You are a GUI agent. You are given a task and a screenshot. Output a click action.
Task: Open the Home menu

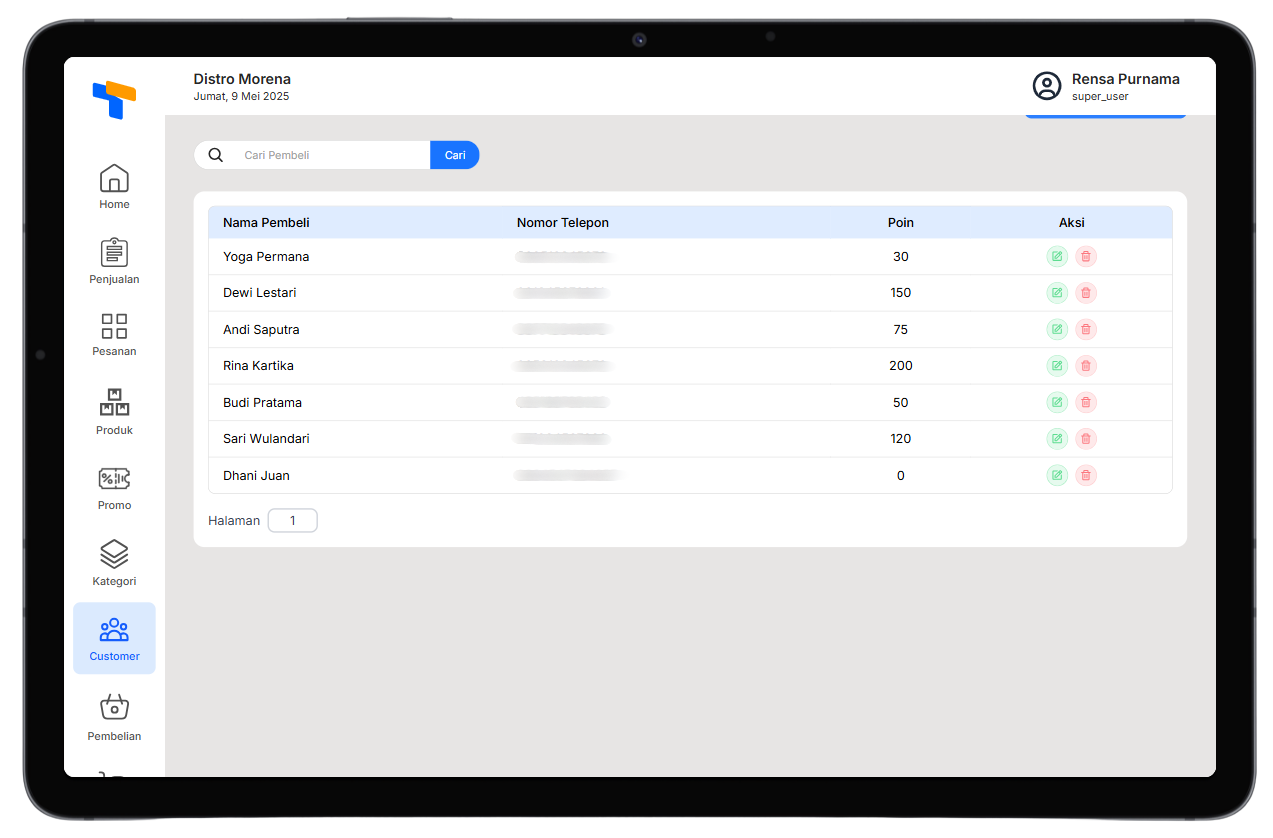tap(114, 187)
